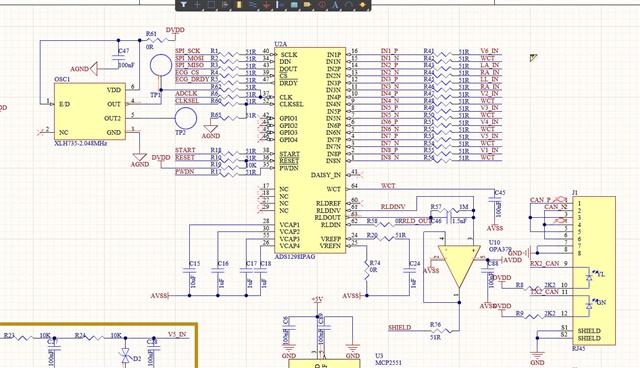Viewport: 640px width, 368px height.
Task: Click the place harness connector tool
Action: pos(280,4)
